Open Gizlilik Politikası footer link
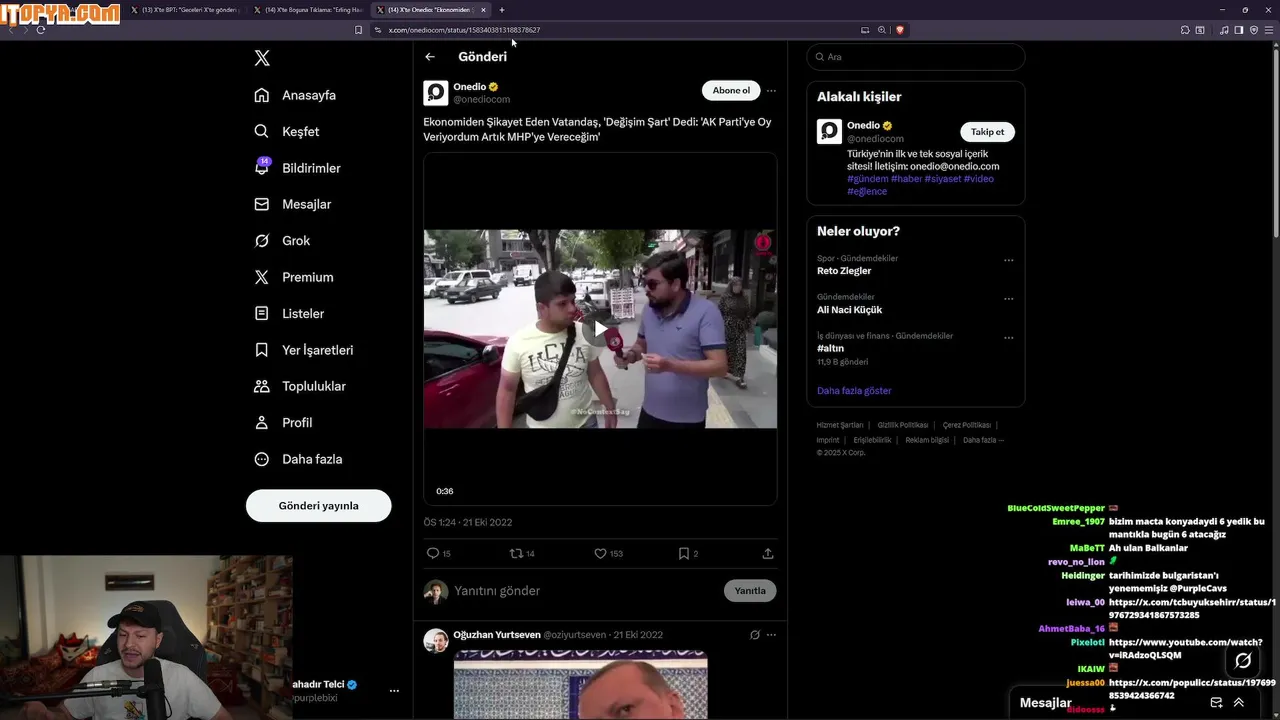 coord(903,425)
